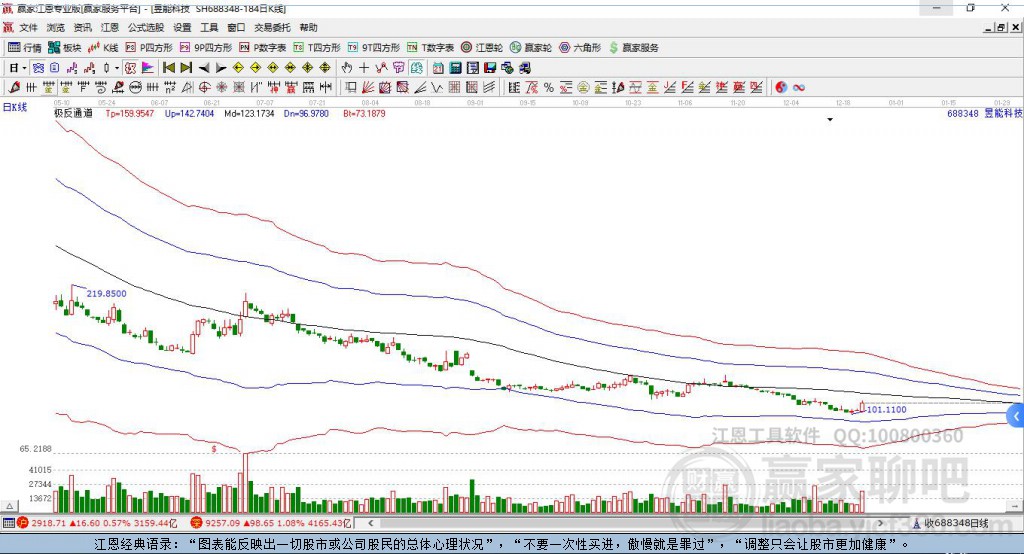Click the K线 chart button
The height and width of the screenshot is (554, 1024).
[103, 48]
